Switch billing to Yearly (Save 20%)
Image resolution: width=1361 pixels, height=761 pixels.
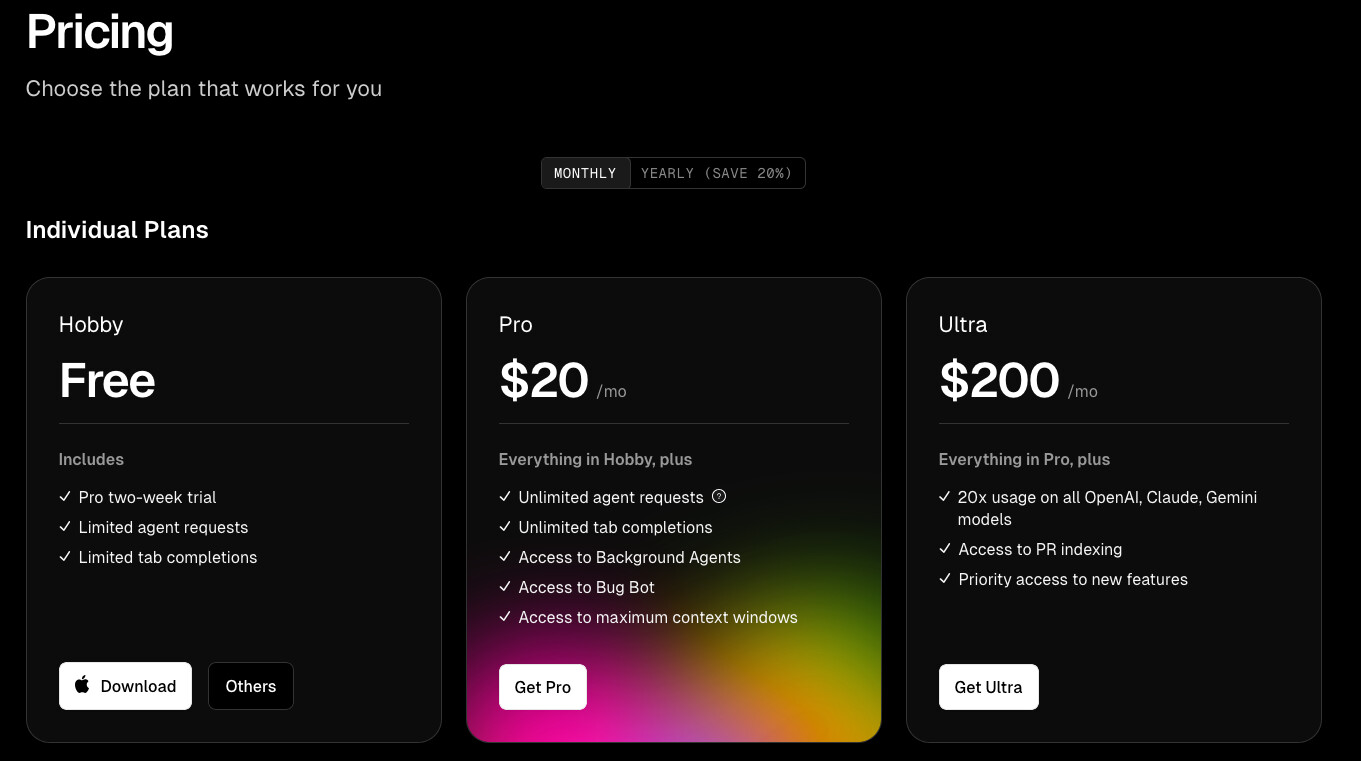(x=717, y=173)
